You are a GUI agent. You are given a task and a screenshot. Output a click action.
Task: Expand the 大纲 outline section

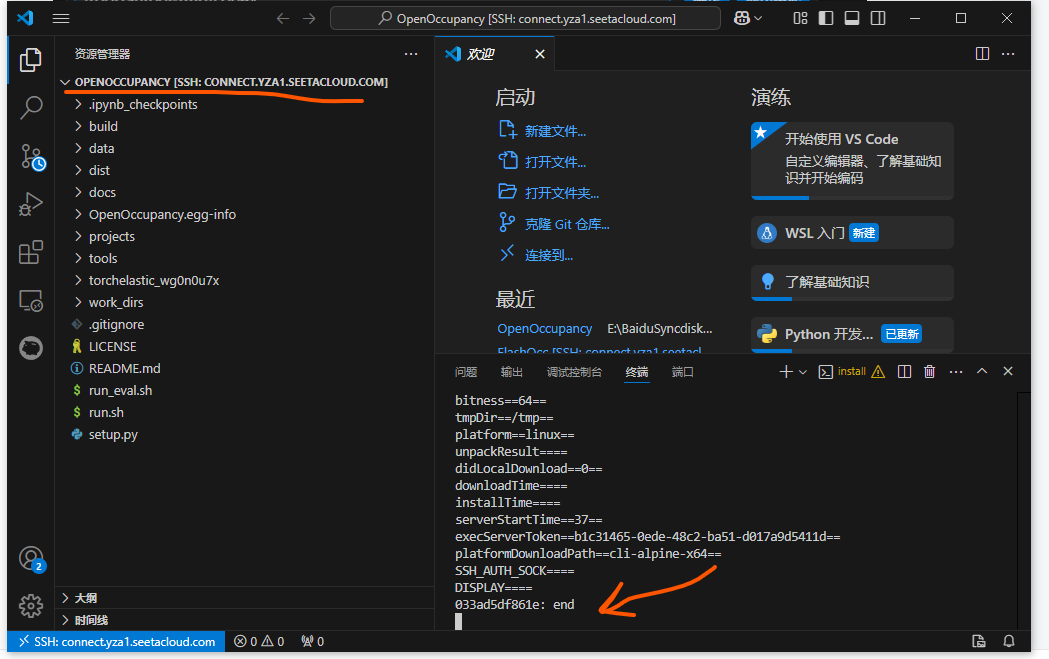pyautogui.click(x=86, y=598)
